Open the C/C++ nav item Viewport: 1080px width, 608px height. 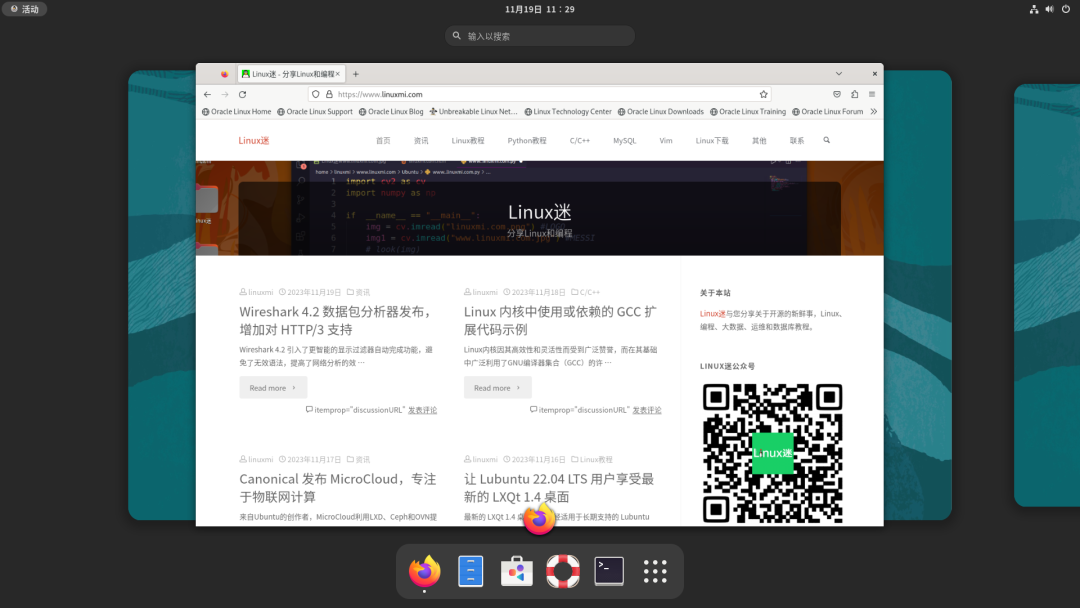[579, 140]
